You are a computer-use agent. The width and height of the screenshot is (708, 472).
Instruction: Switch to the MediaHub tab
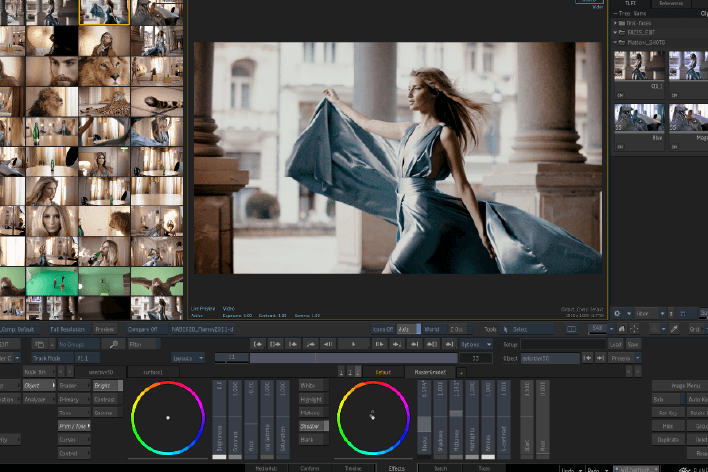pos(266,468)
